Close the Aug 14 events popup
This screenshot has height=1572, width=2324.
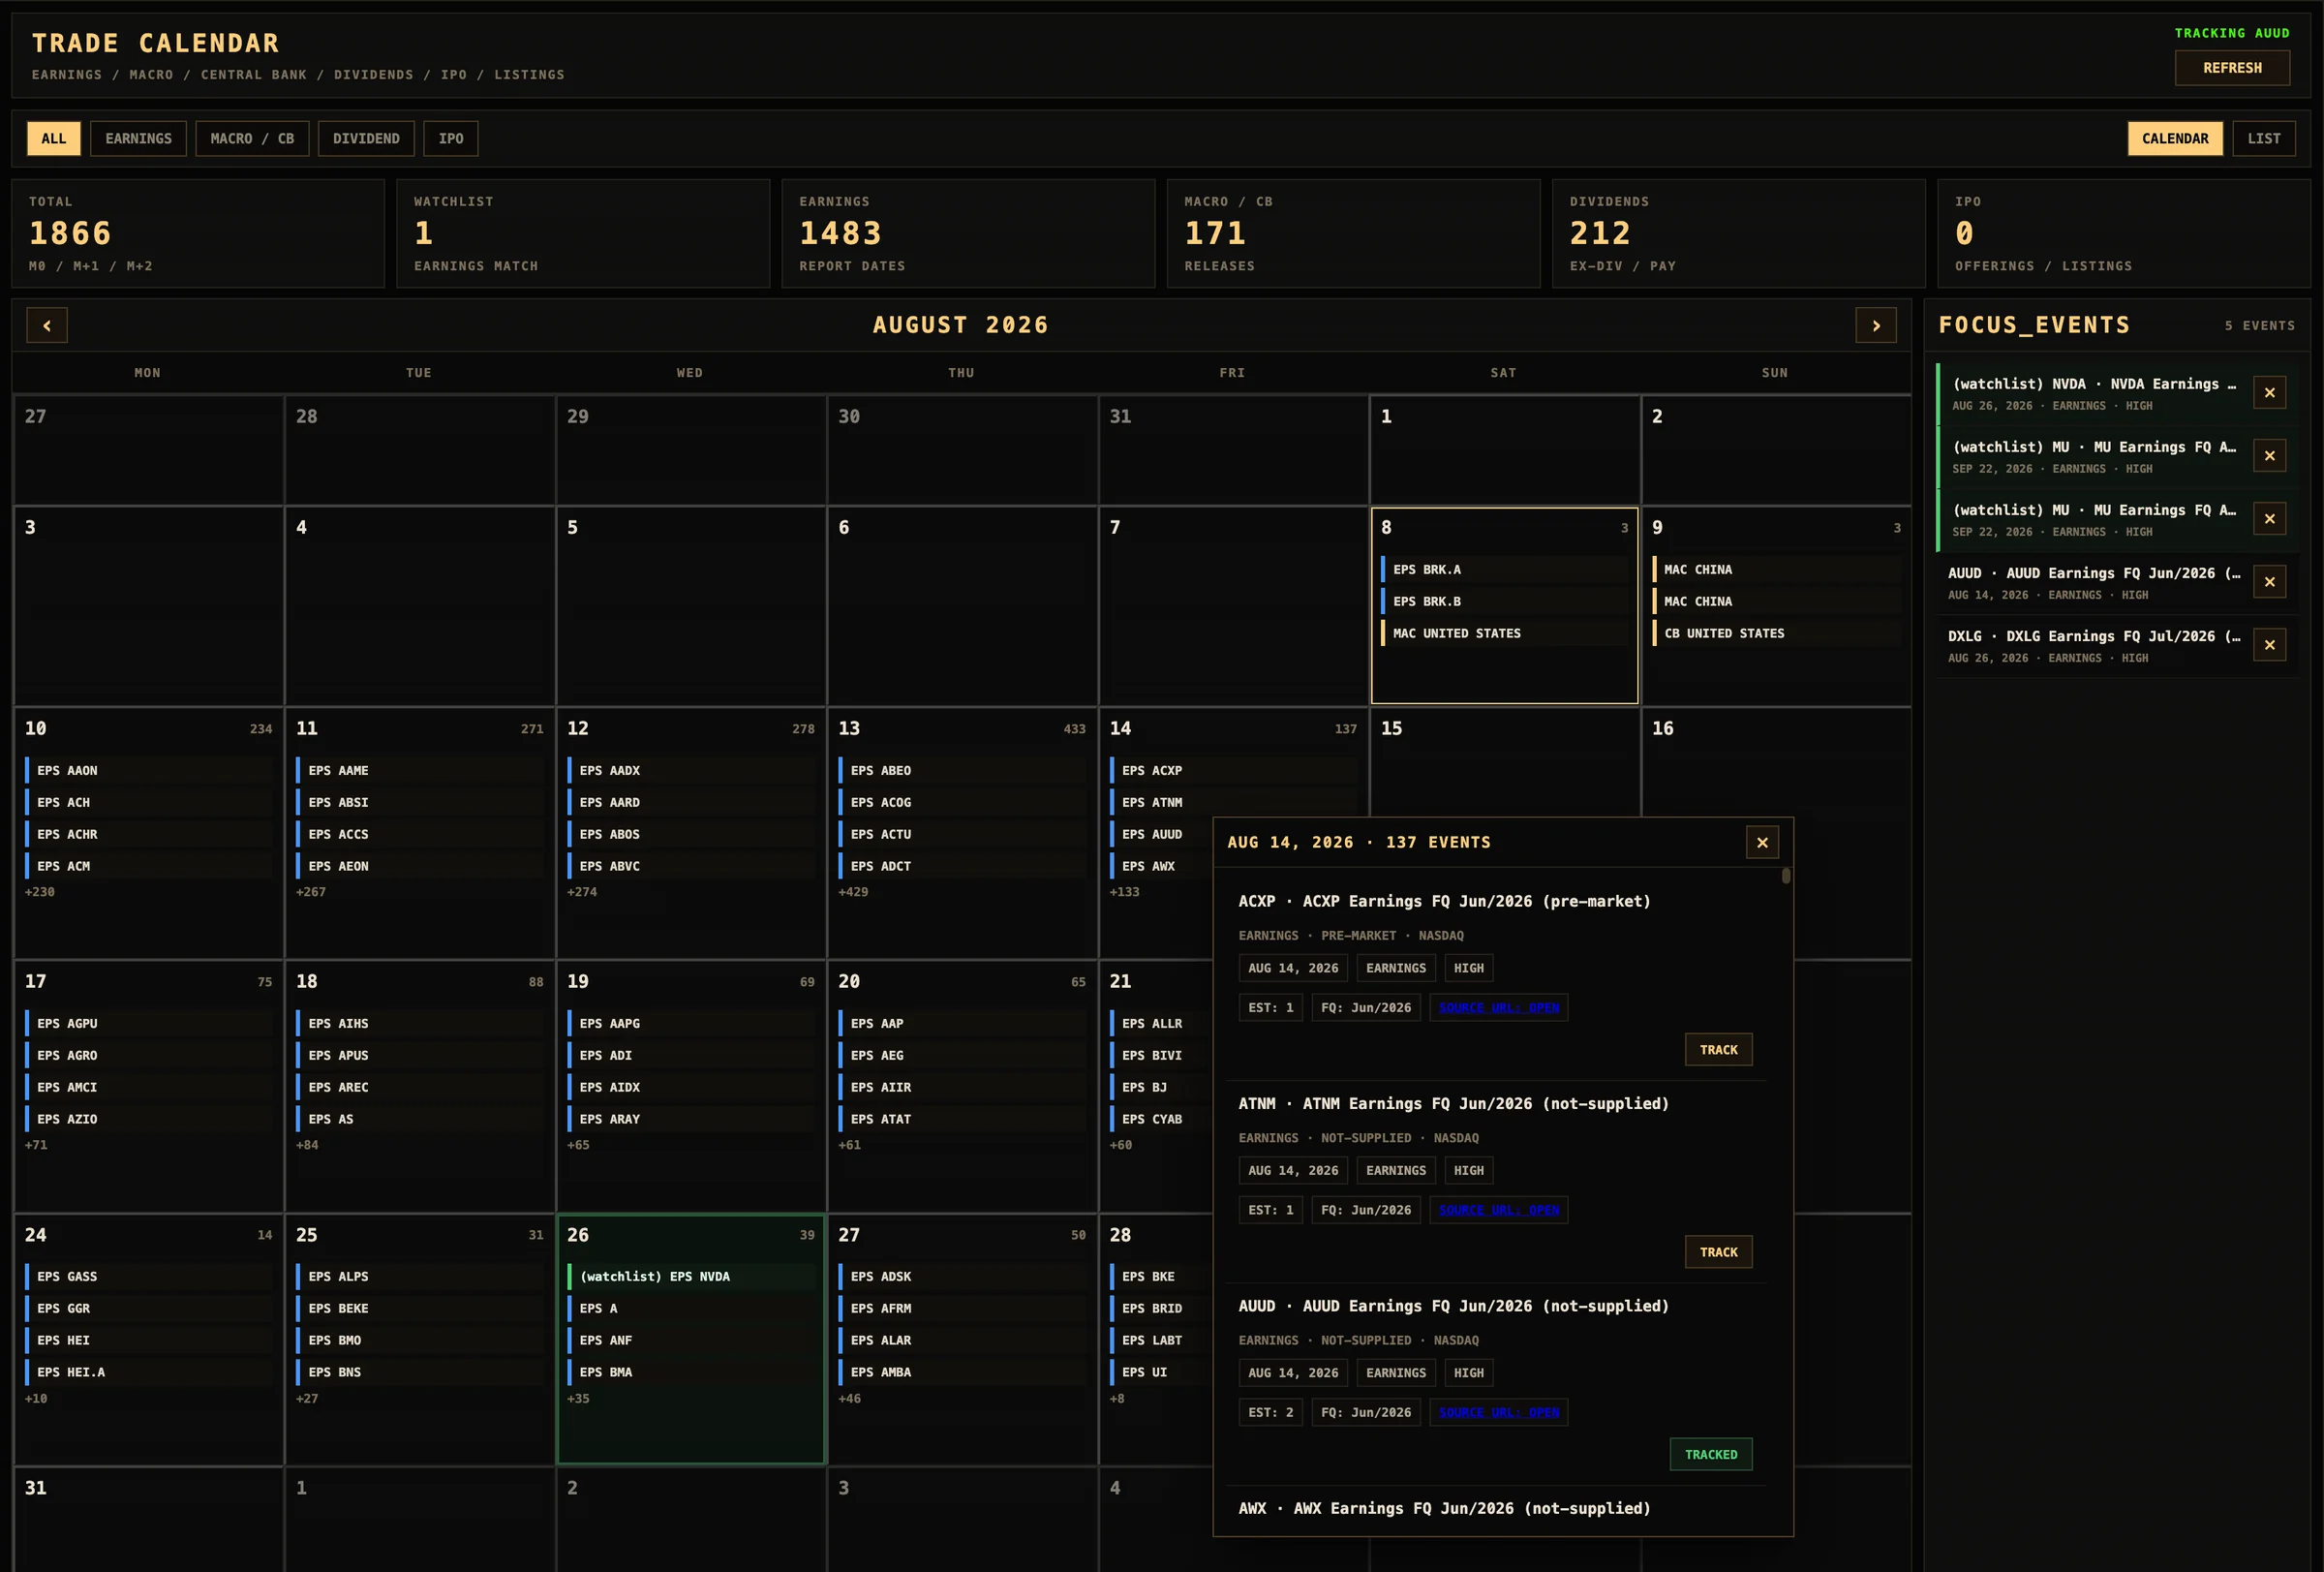(1762, 843)
